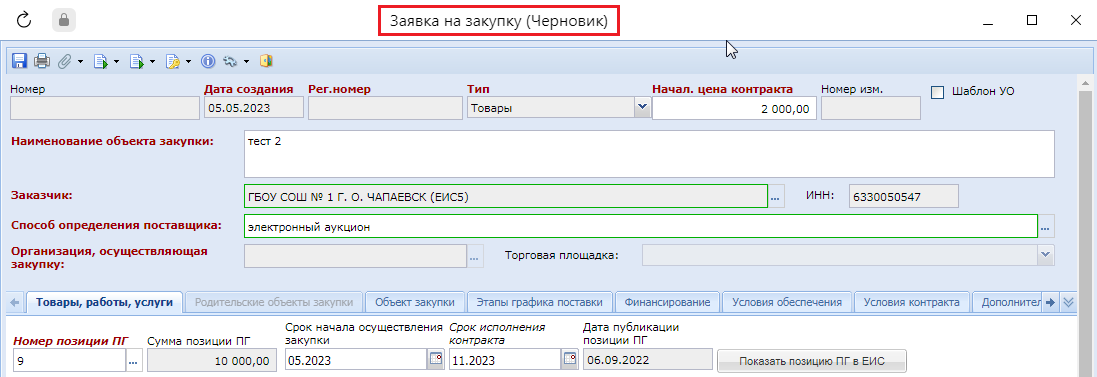
Task: Click the Дата публикации value 06.09.2022
Action: click(647, 360)
